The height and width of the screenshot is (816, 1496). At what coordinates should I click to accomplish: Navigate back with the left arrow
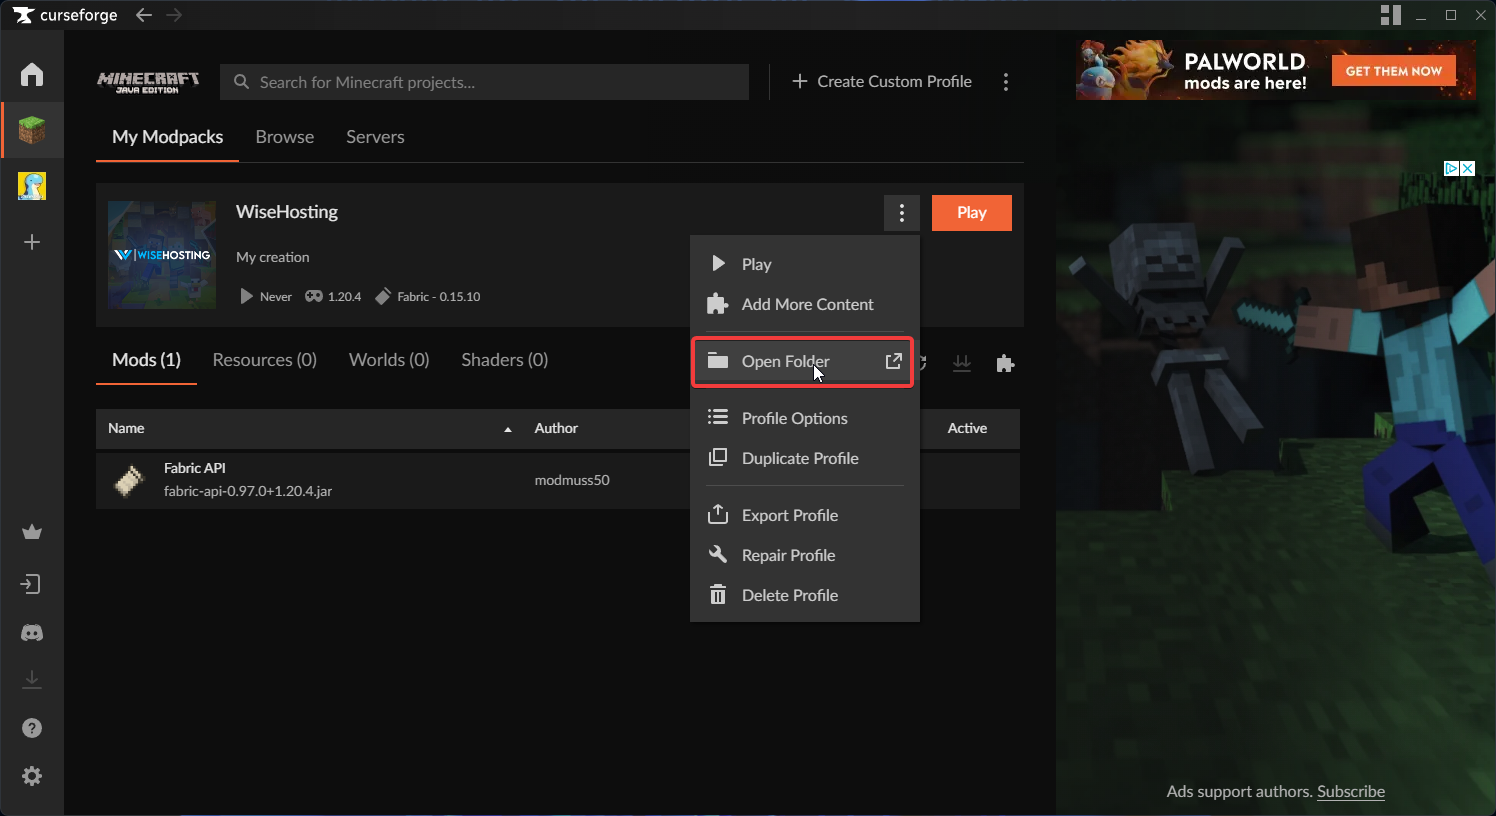144,15
